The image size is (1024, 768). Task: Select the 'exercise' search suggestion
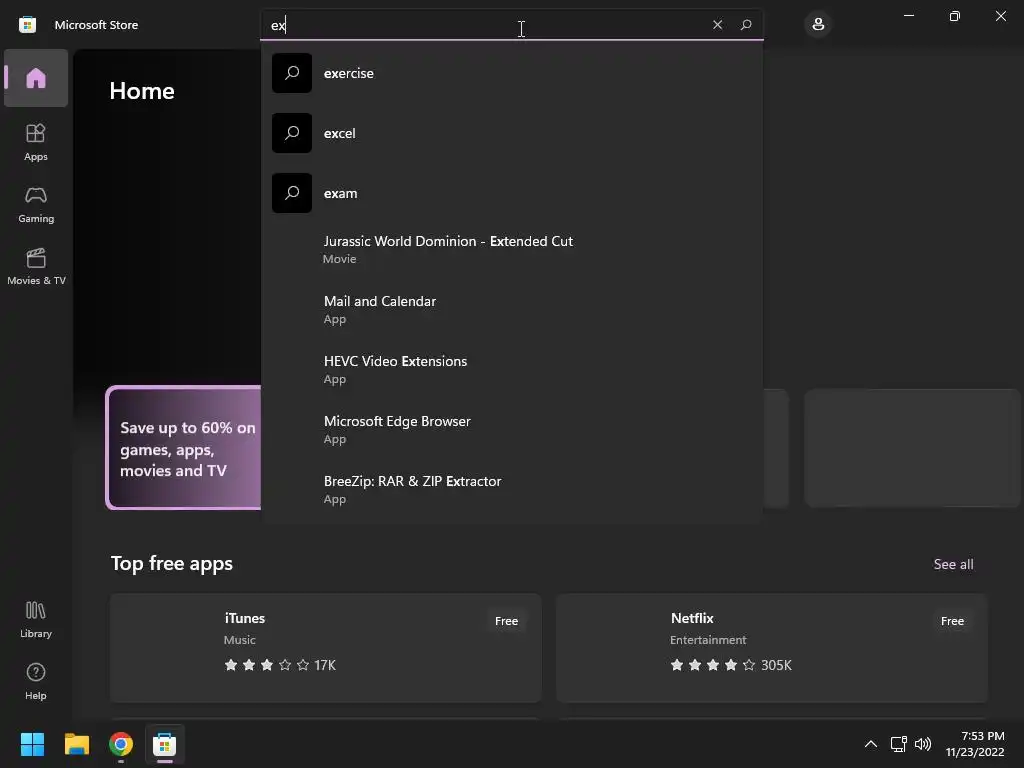[511, 73]
